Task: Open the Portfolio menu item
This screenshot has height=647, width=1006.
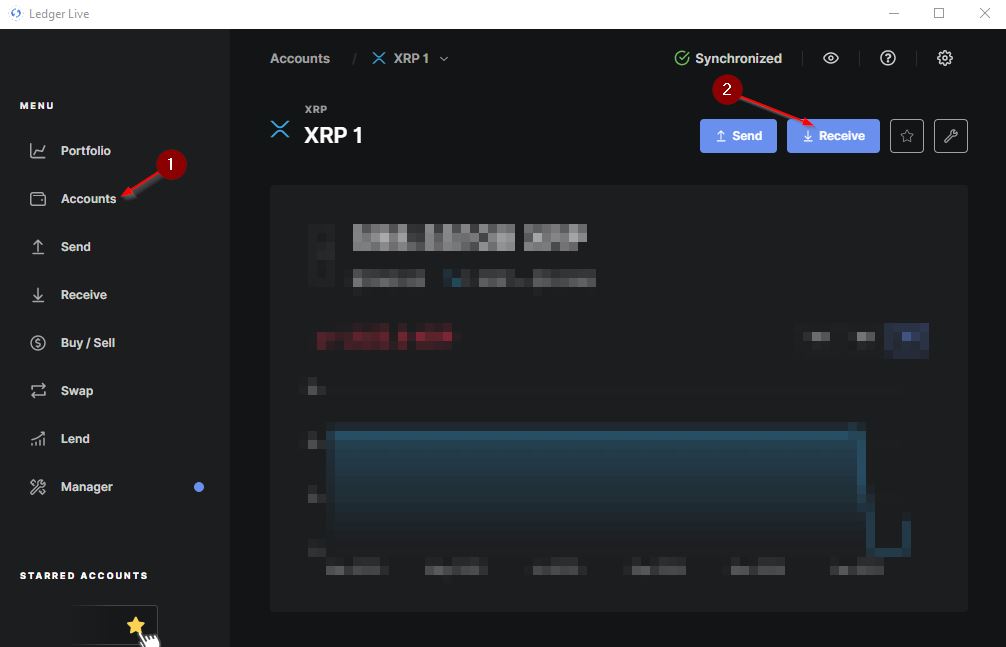Action: tap(85, 151)
